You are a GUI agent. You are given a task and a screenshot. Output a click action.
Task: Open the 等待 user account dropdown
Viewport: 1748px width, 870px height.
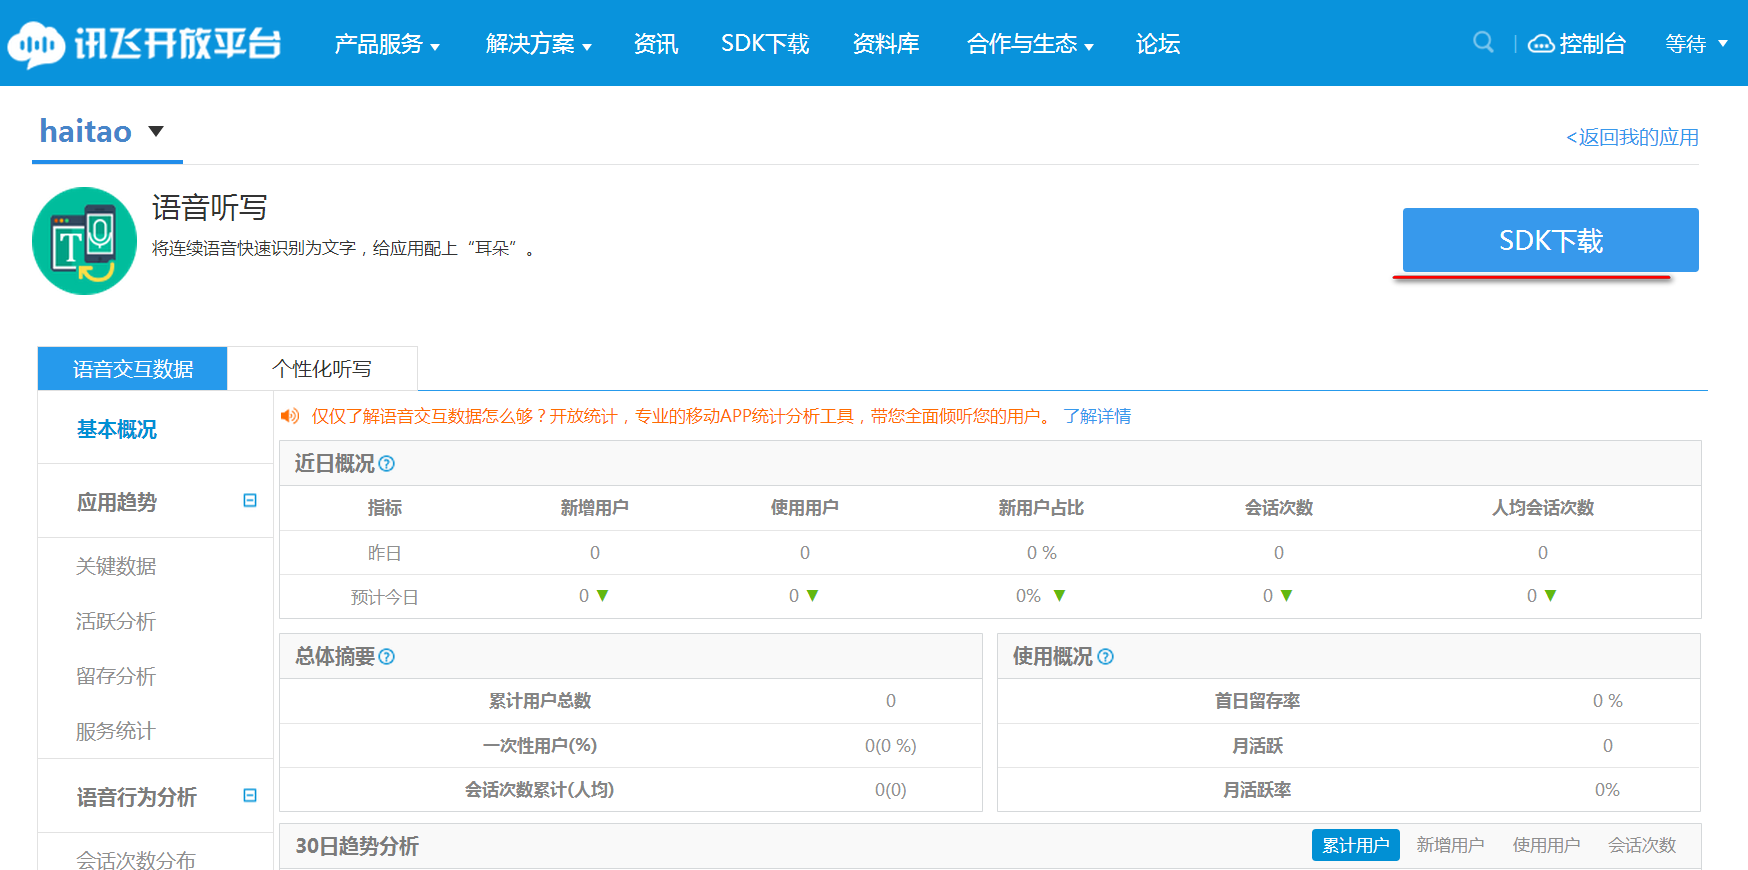click(1696, 44)
